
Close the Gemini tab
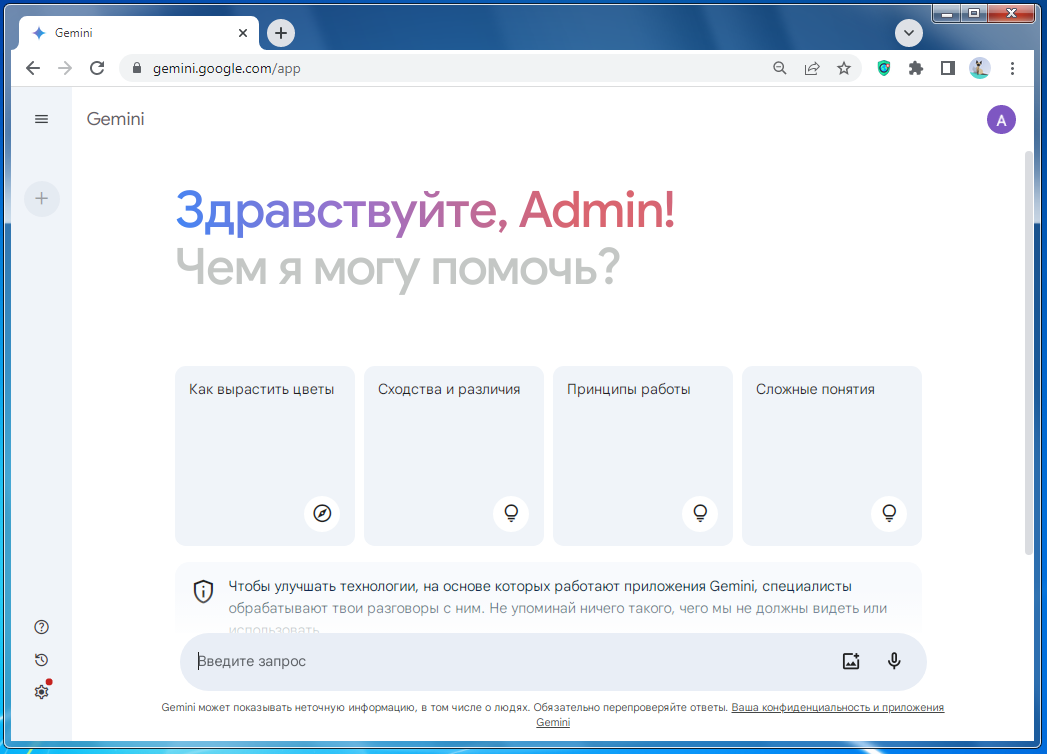(243, 33)
